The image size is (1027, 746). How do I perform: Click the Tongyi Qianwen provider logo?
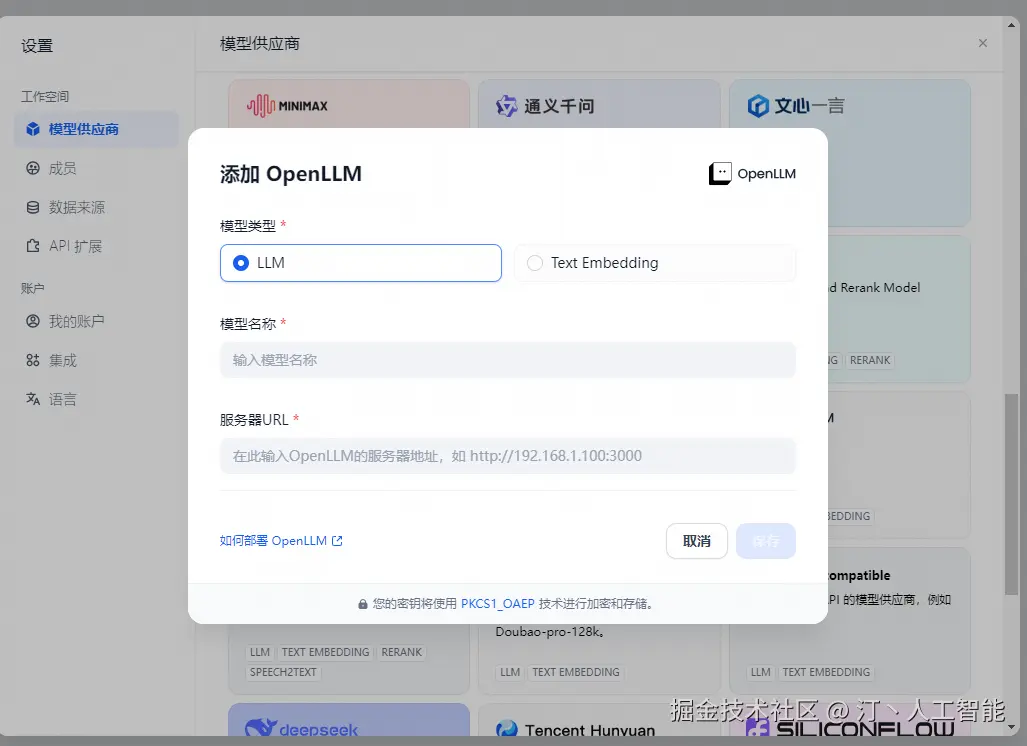545,105
